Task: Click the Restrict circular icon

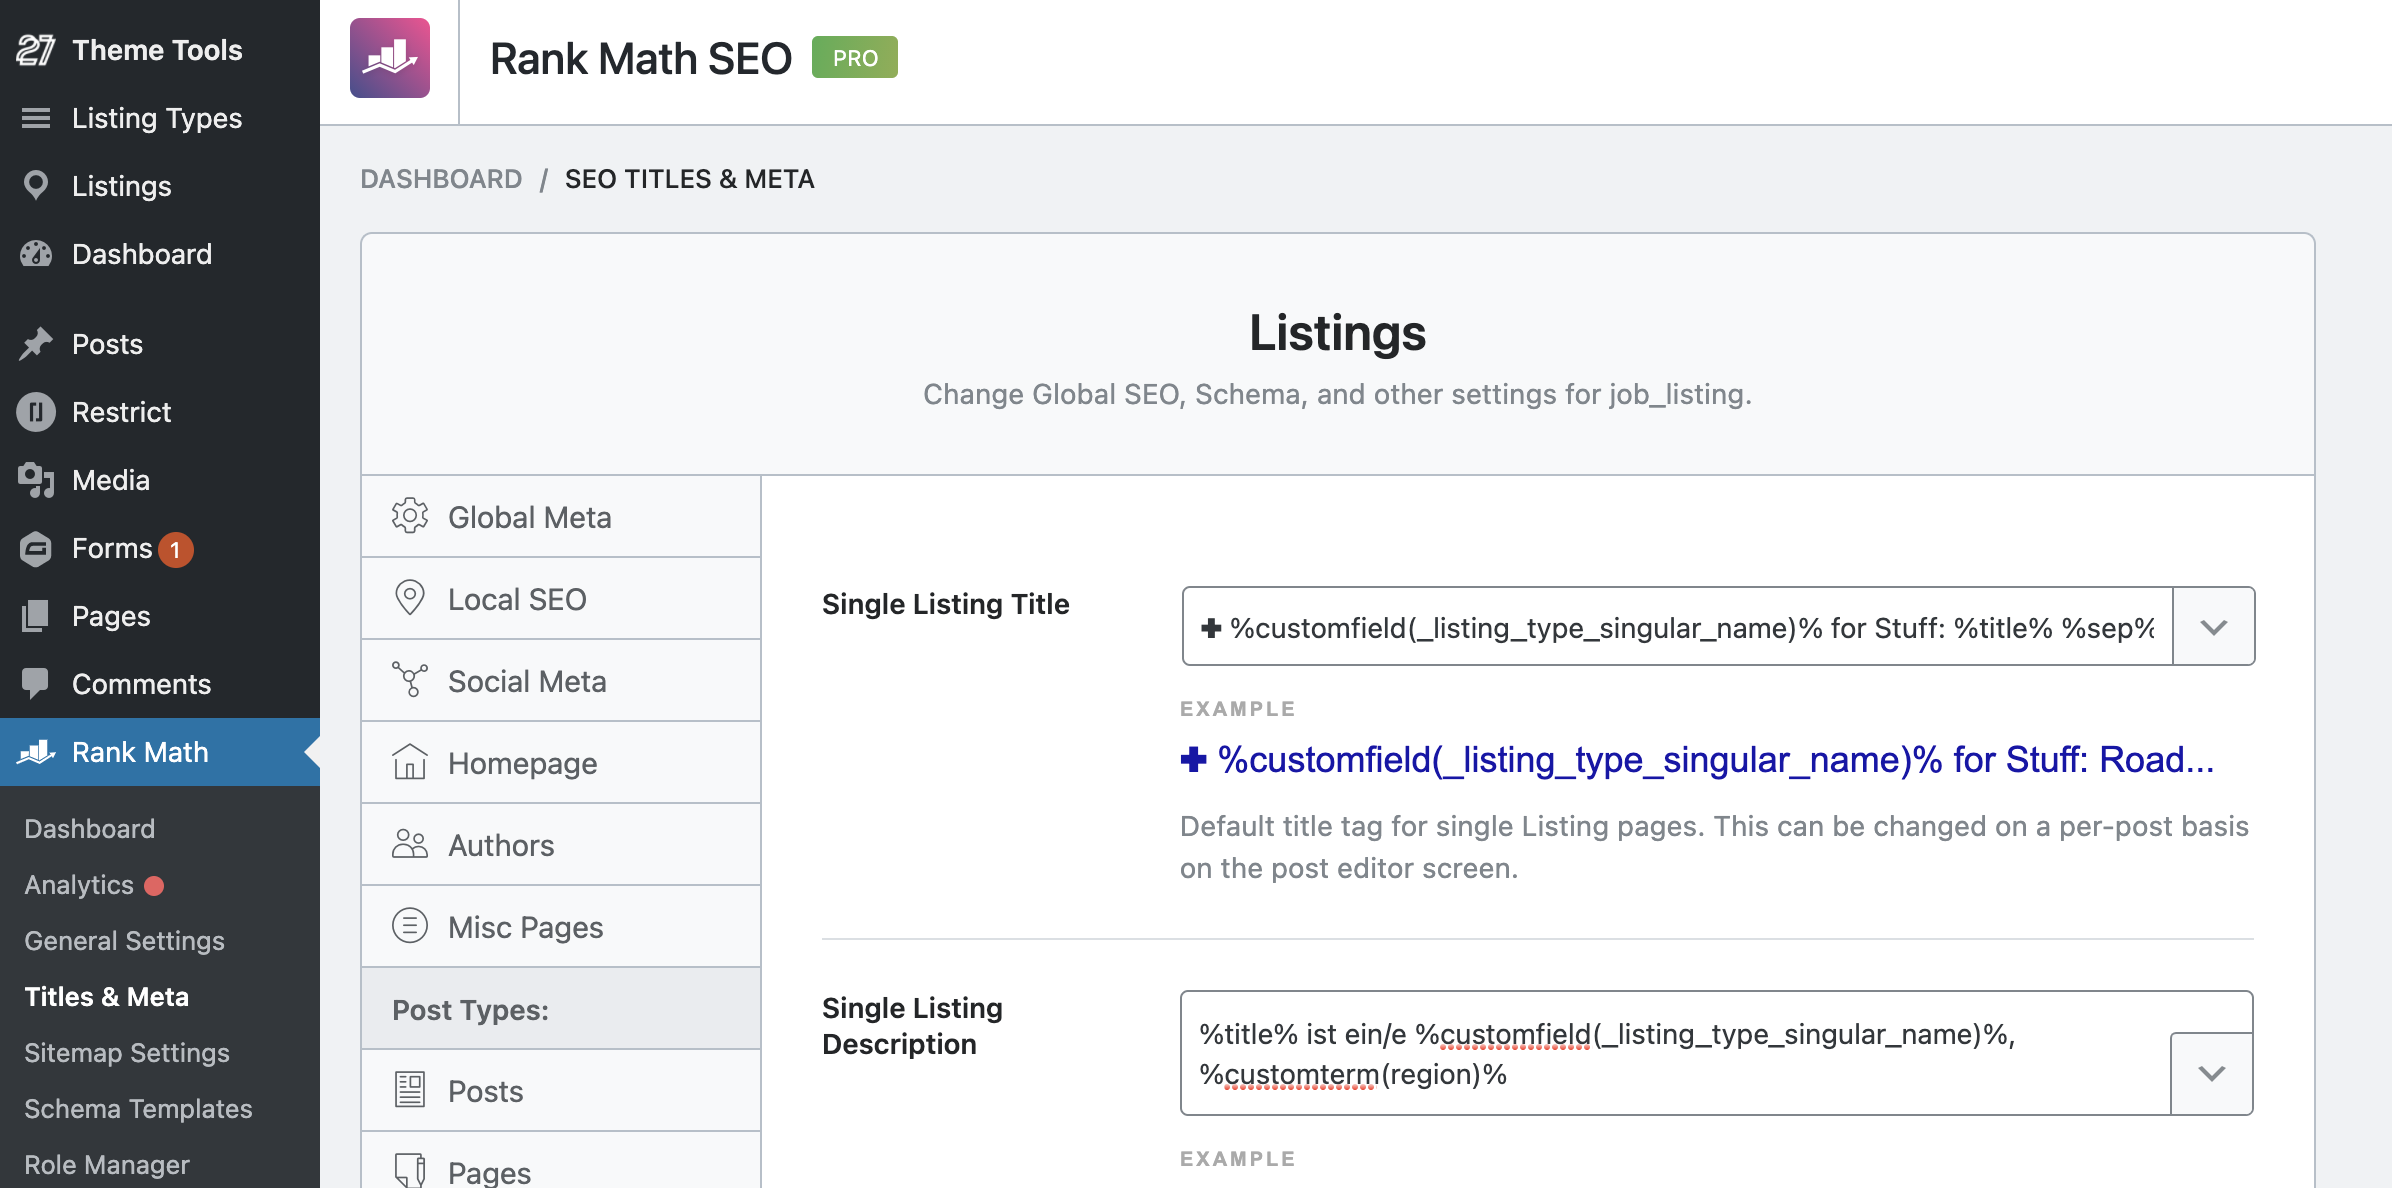Action: tap(36, 412)
